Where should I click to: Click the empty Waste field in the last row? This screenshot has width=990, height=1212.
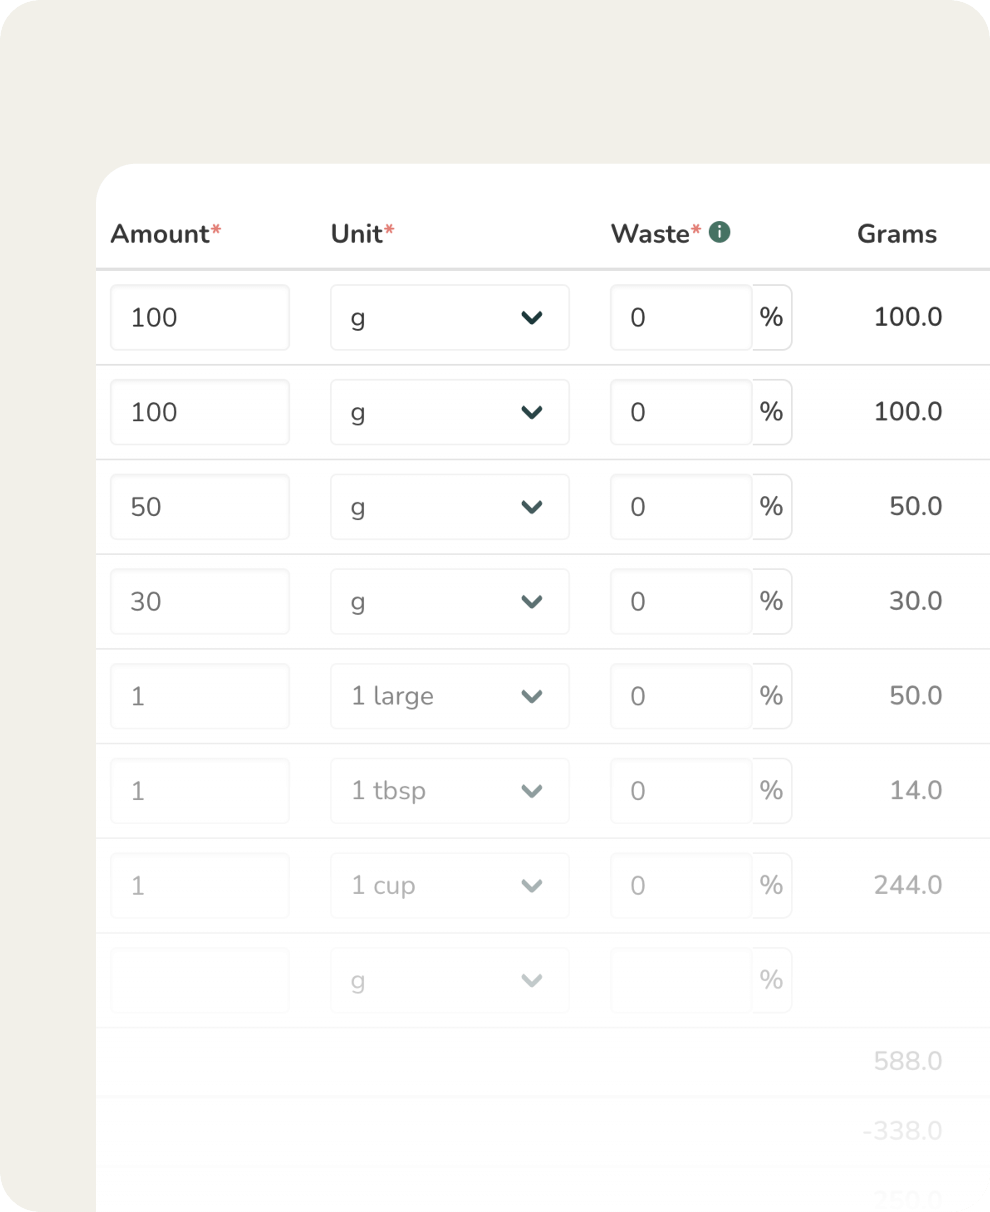(681, 981)
